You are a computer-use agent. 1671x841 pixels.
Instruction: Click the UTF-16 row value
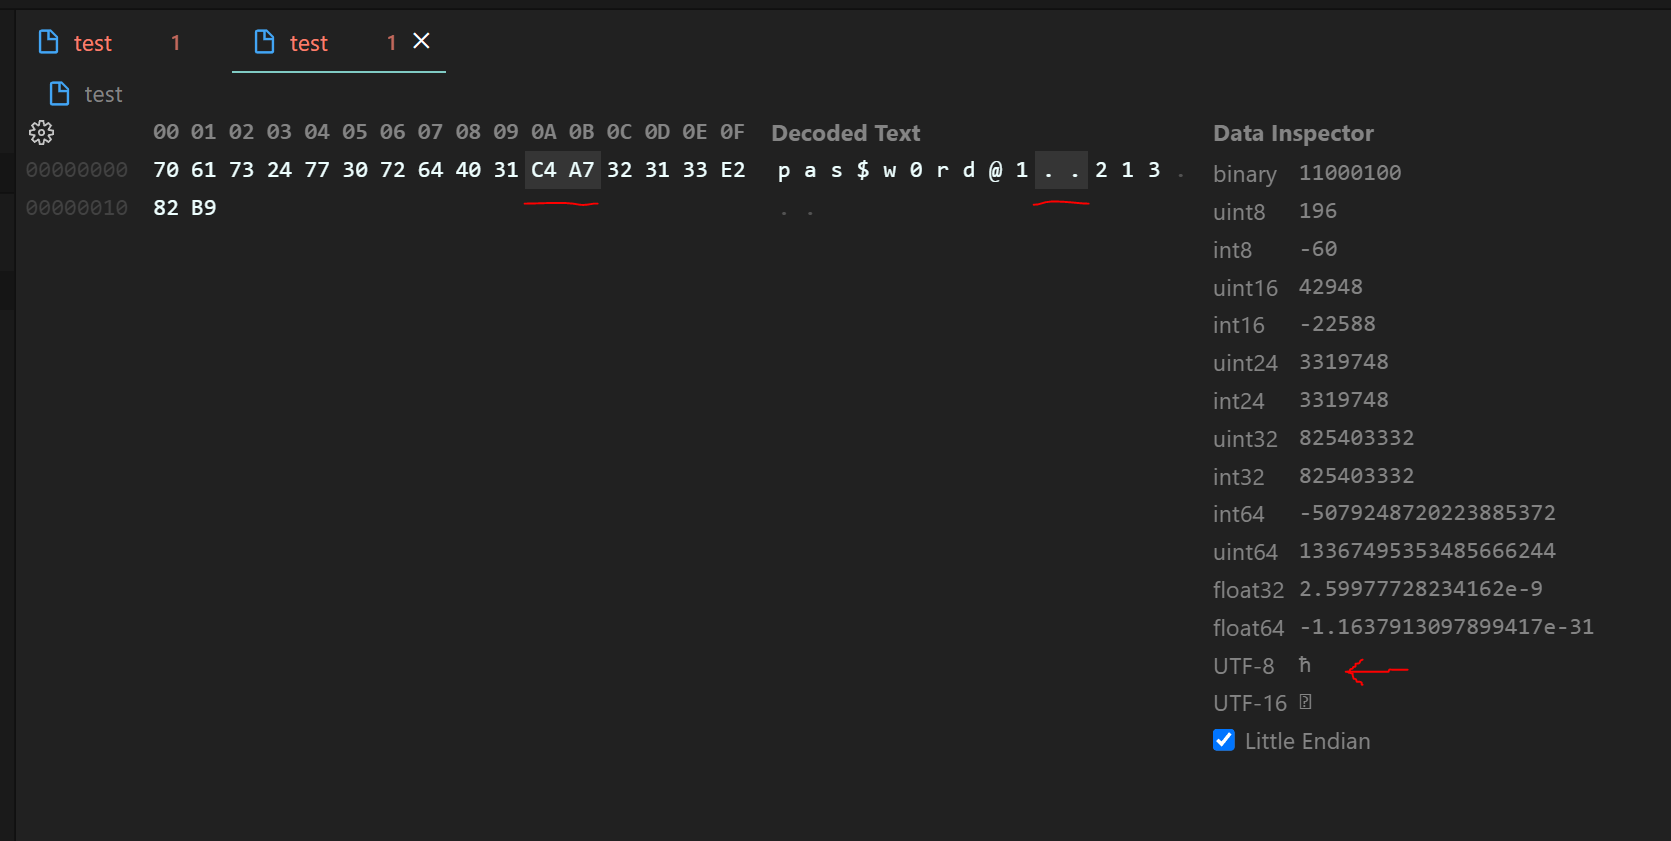pyautogui.click(x=1305, y=702)
